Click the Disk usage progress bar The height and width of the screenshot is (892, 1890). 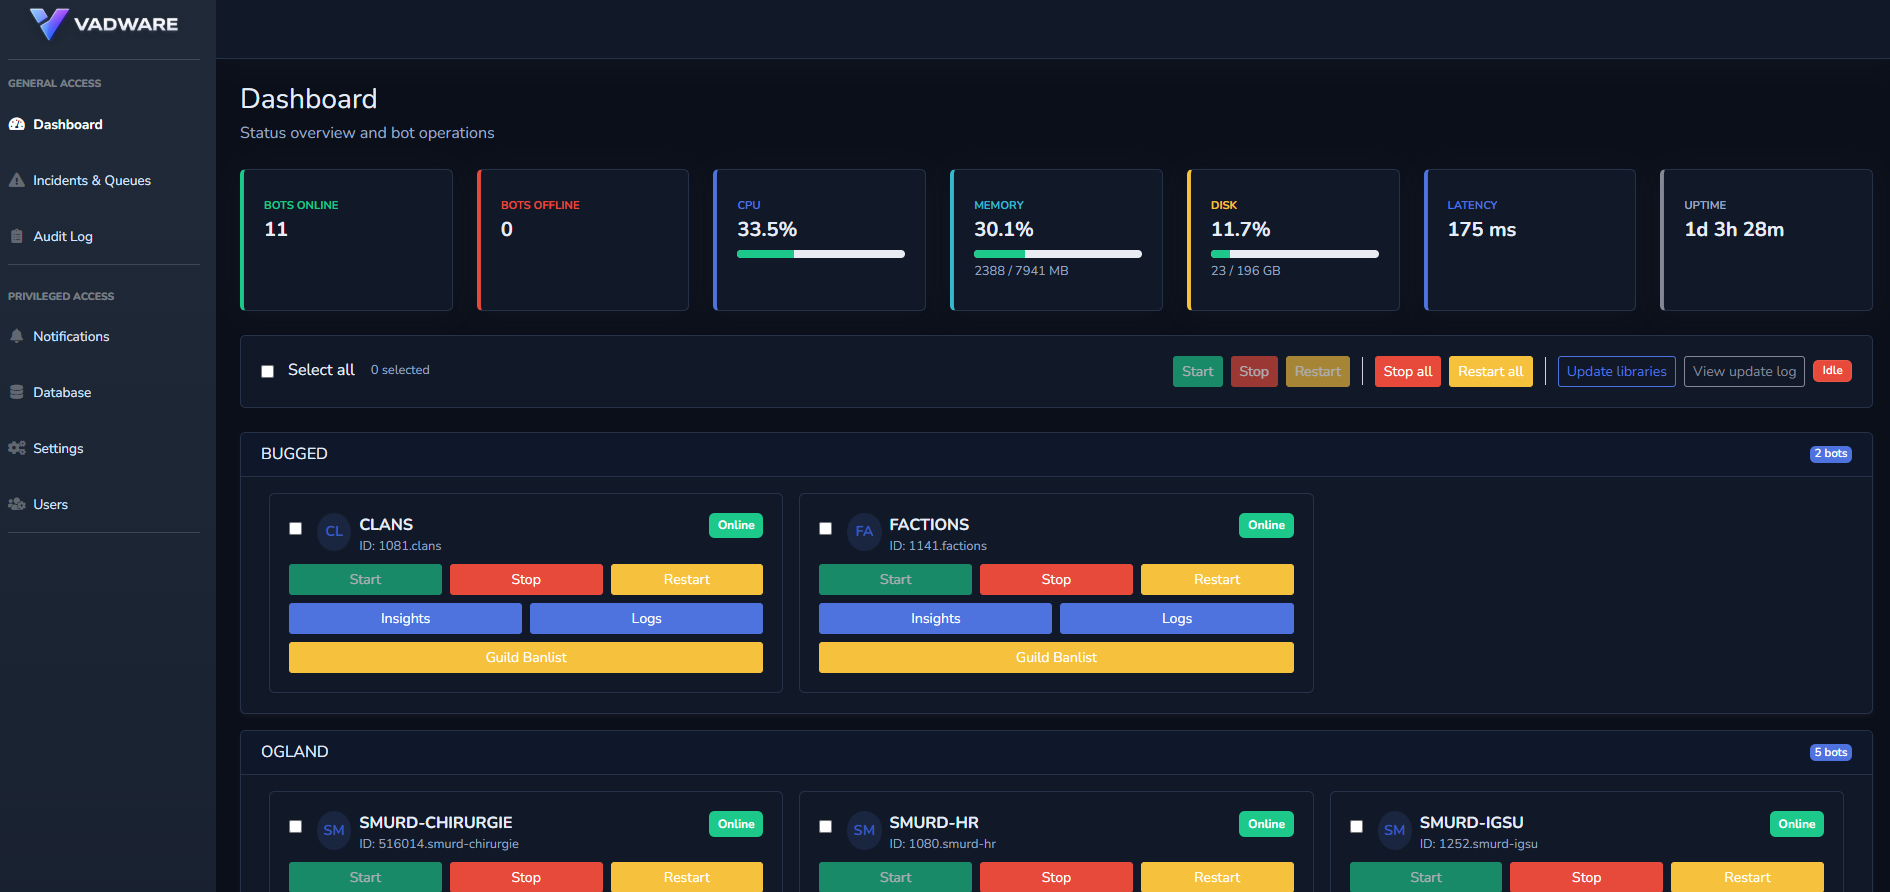[x=1295, y=254]
